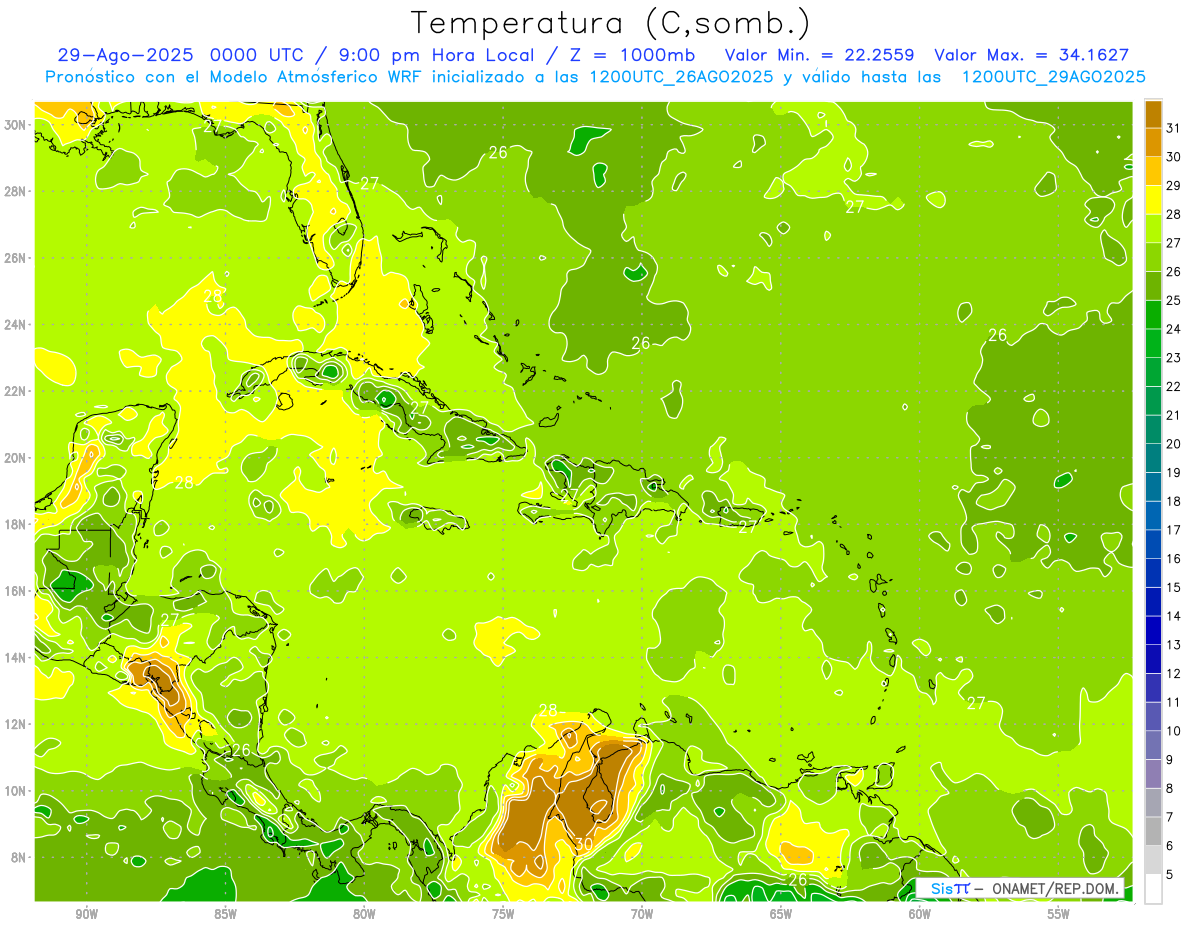Click legend swatch between 25 and 26
The width and height of the screenshot is (1200, 927).
1153,286
